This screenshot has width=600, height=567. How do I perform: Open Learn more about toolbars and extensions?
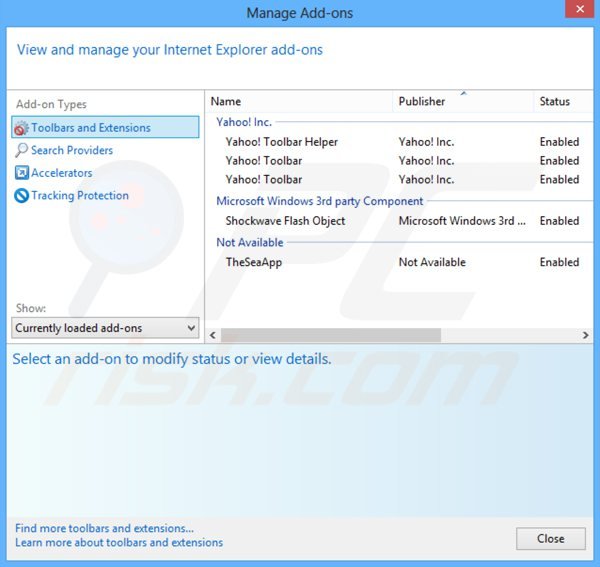point(119,543)
